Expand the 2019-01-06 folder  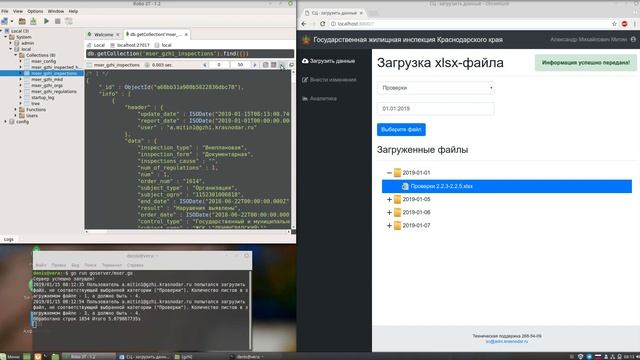point(389,213)
